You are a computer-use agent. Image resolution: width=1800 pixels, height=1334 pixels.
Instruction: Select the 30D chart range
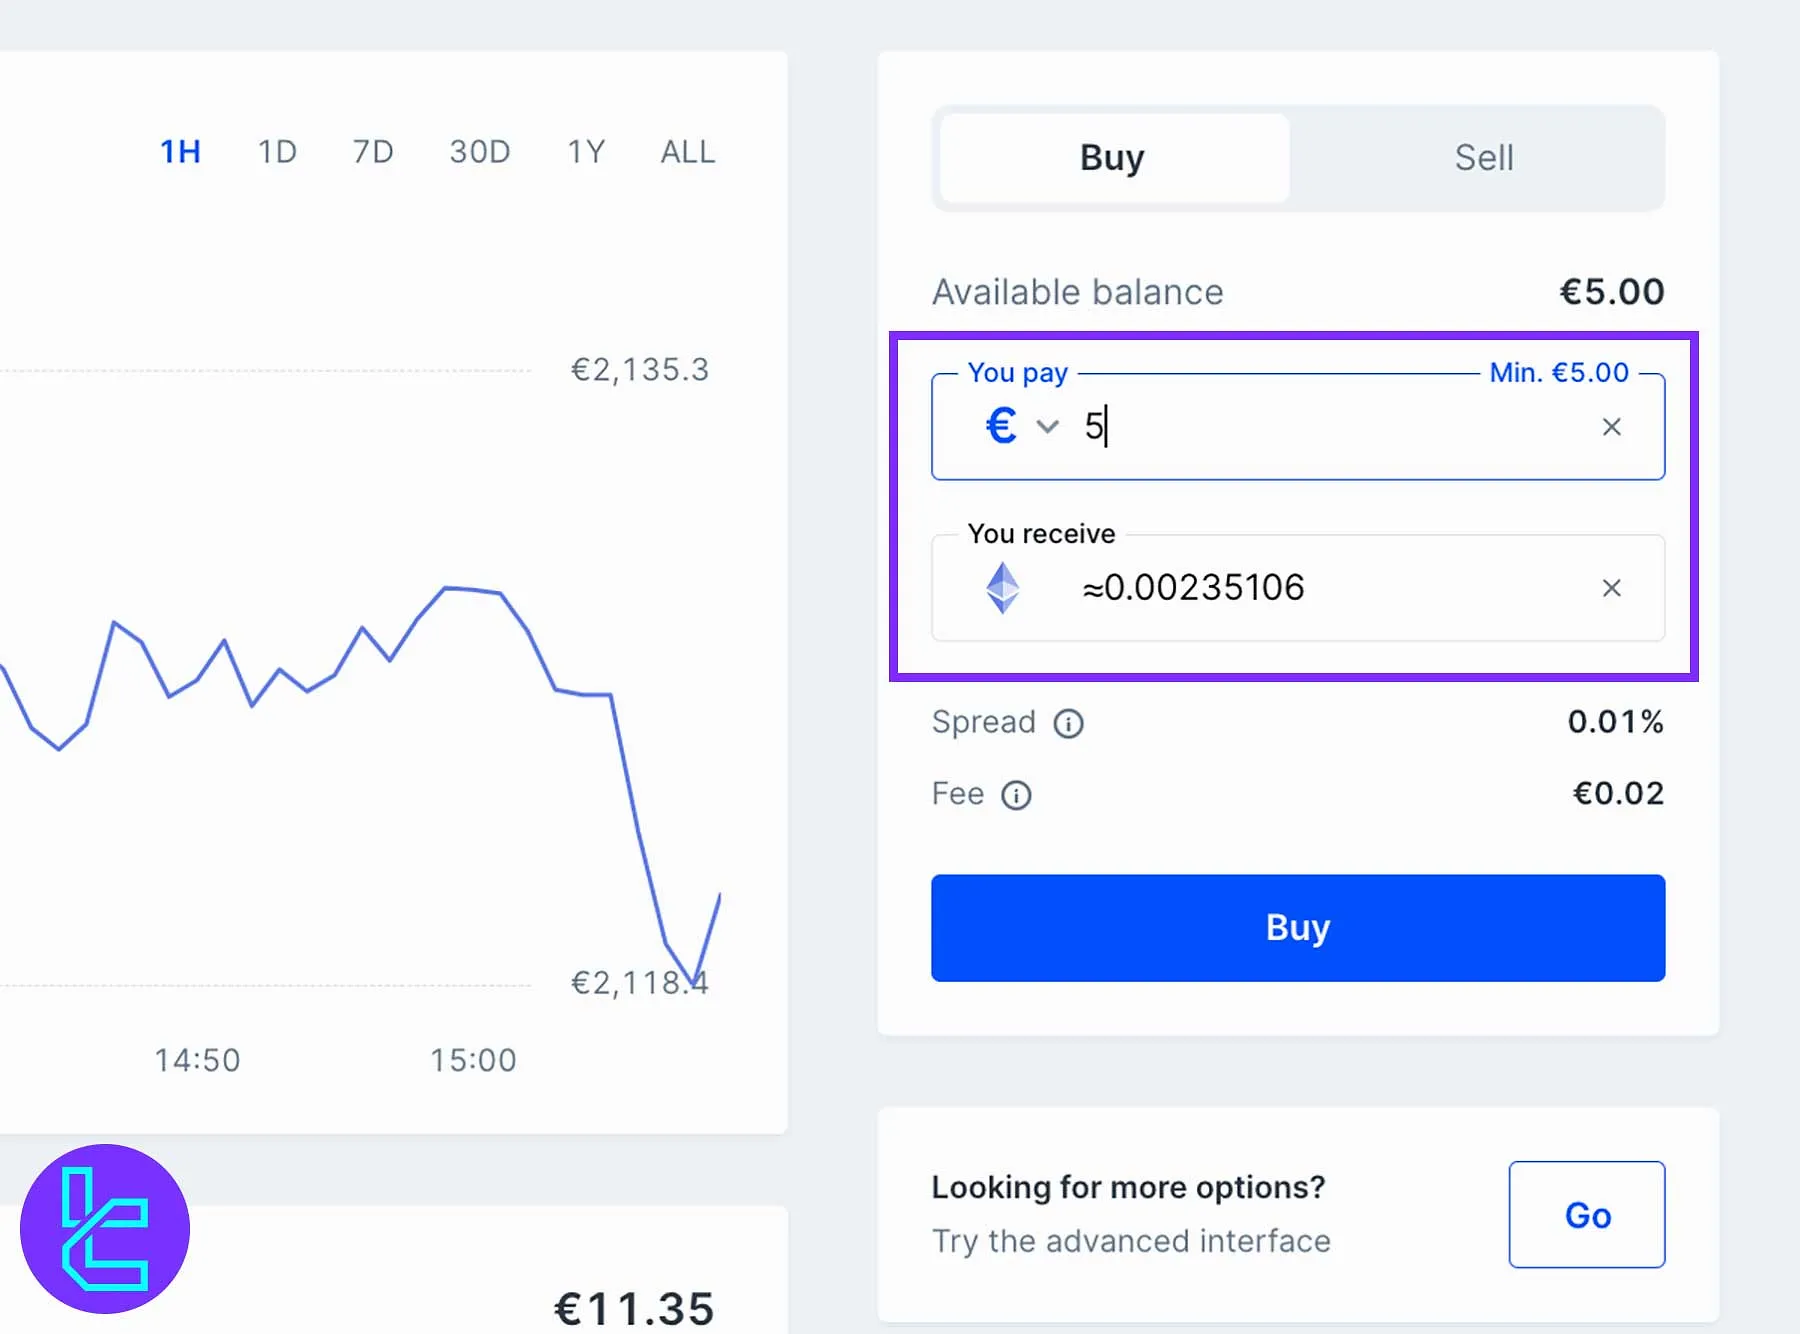480,152
